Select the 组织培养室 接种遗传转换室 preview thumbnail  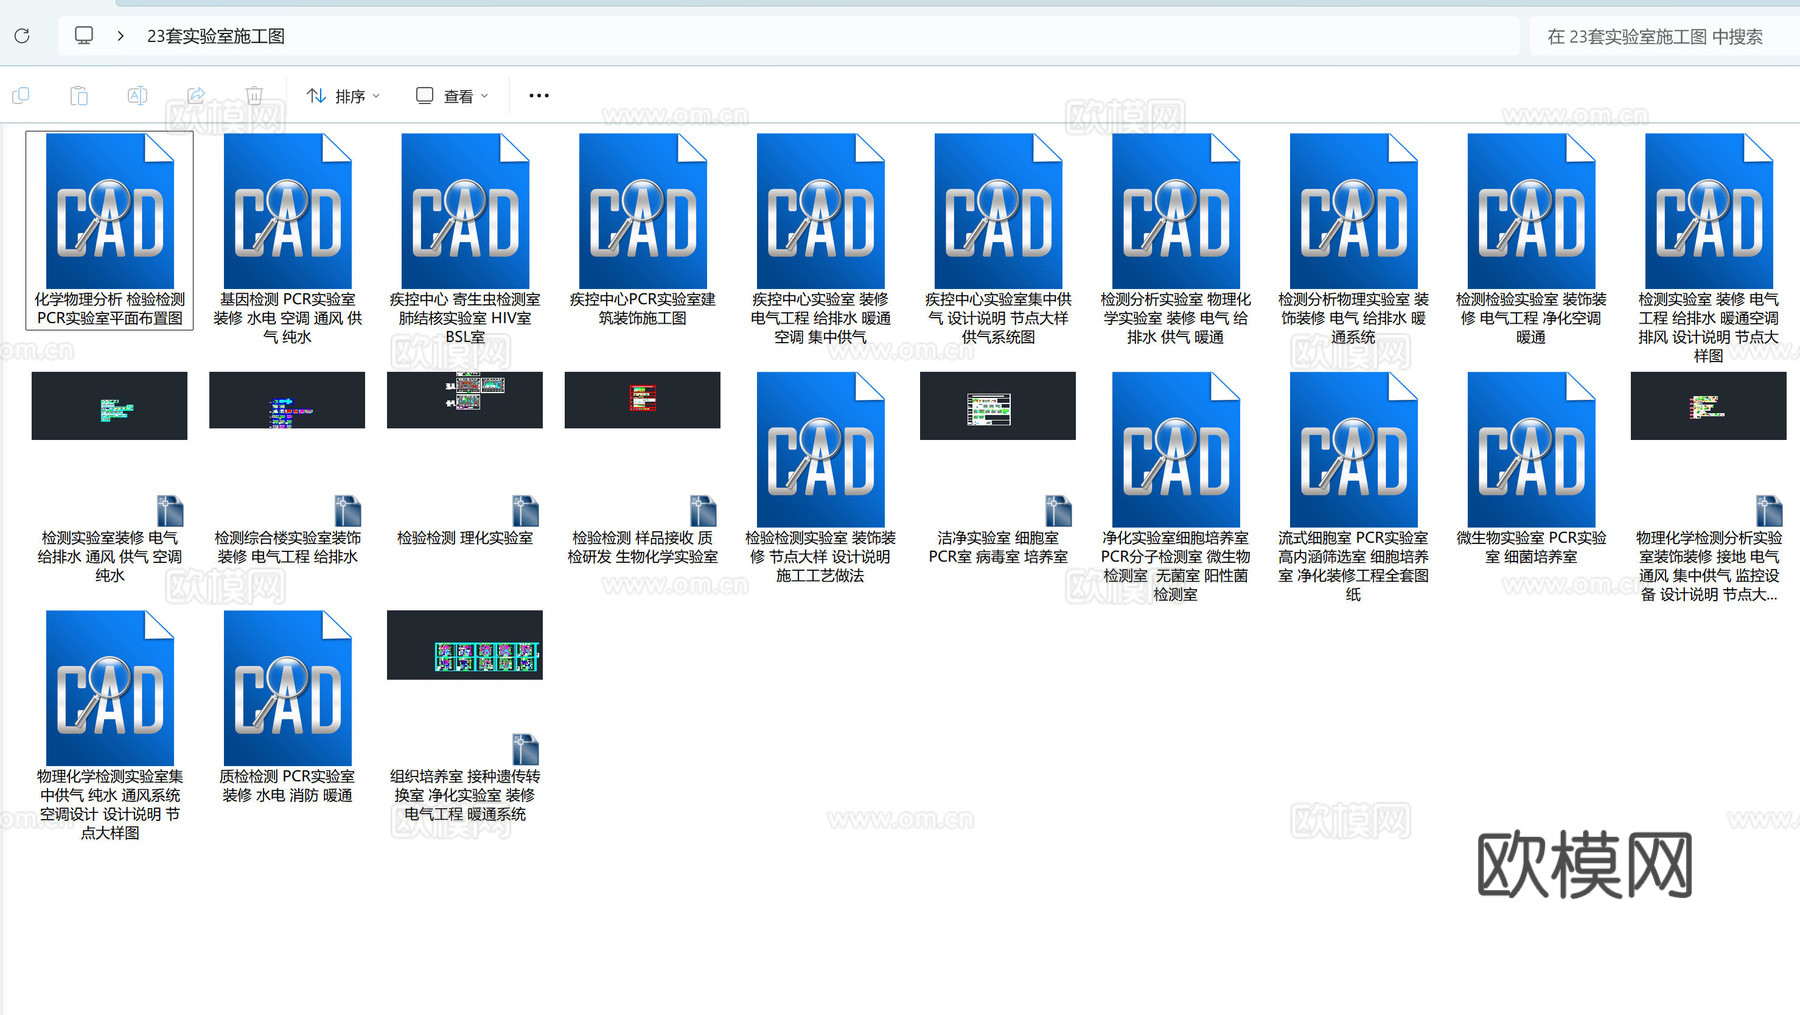coord(465,645)
